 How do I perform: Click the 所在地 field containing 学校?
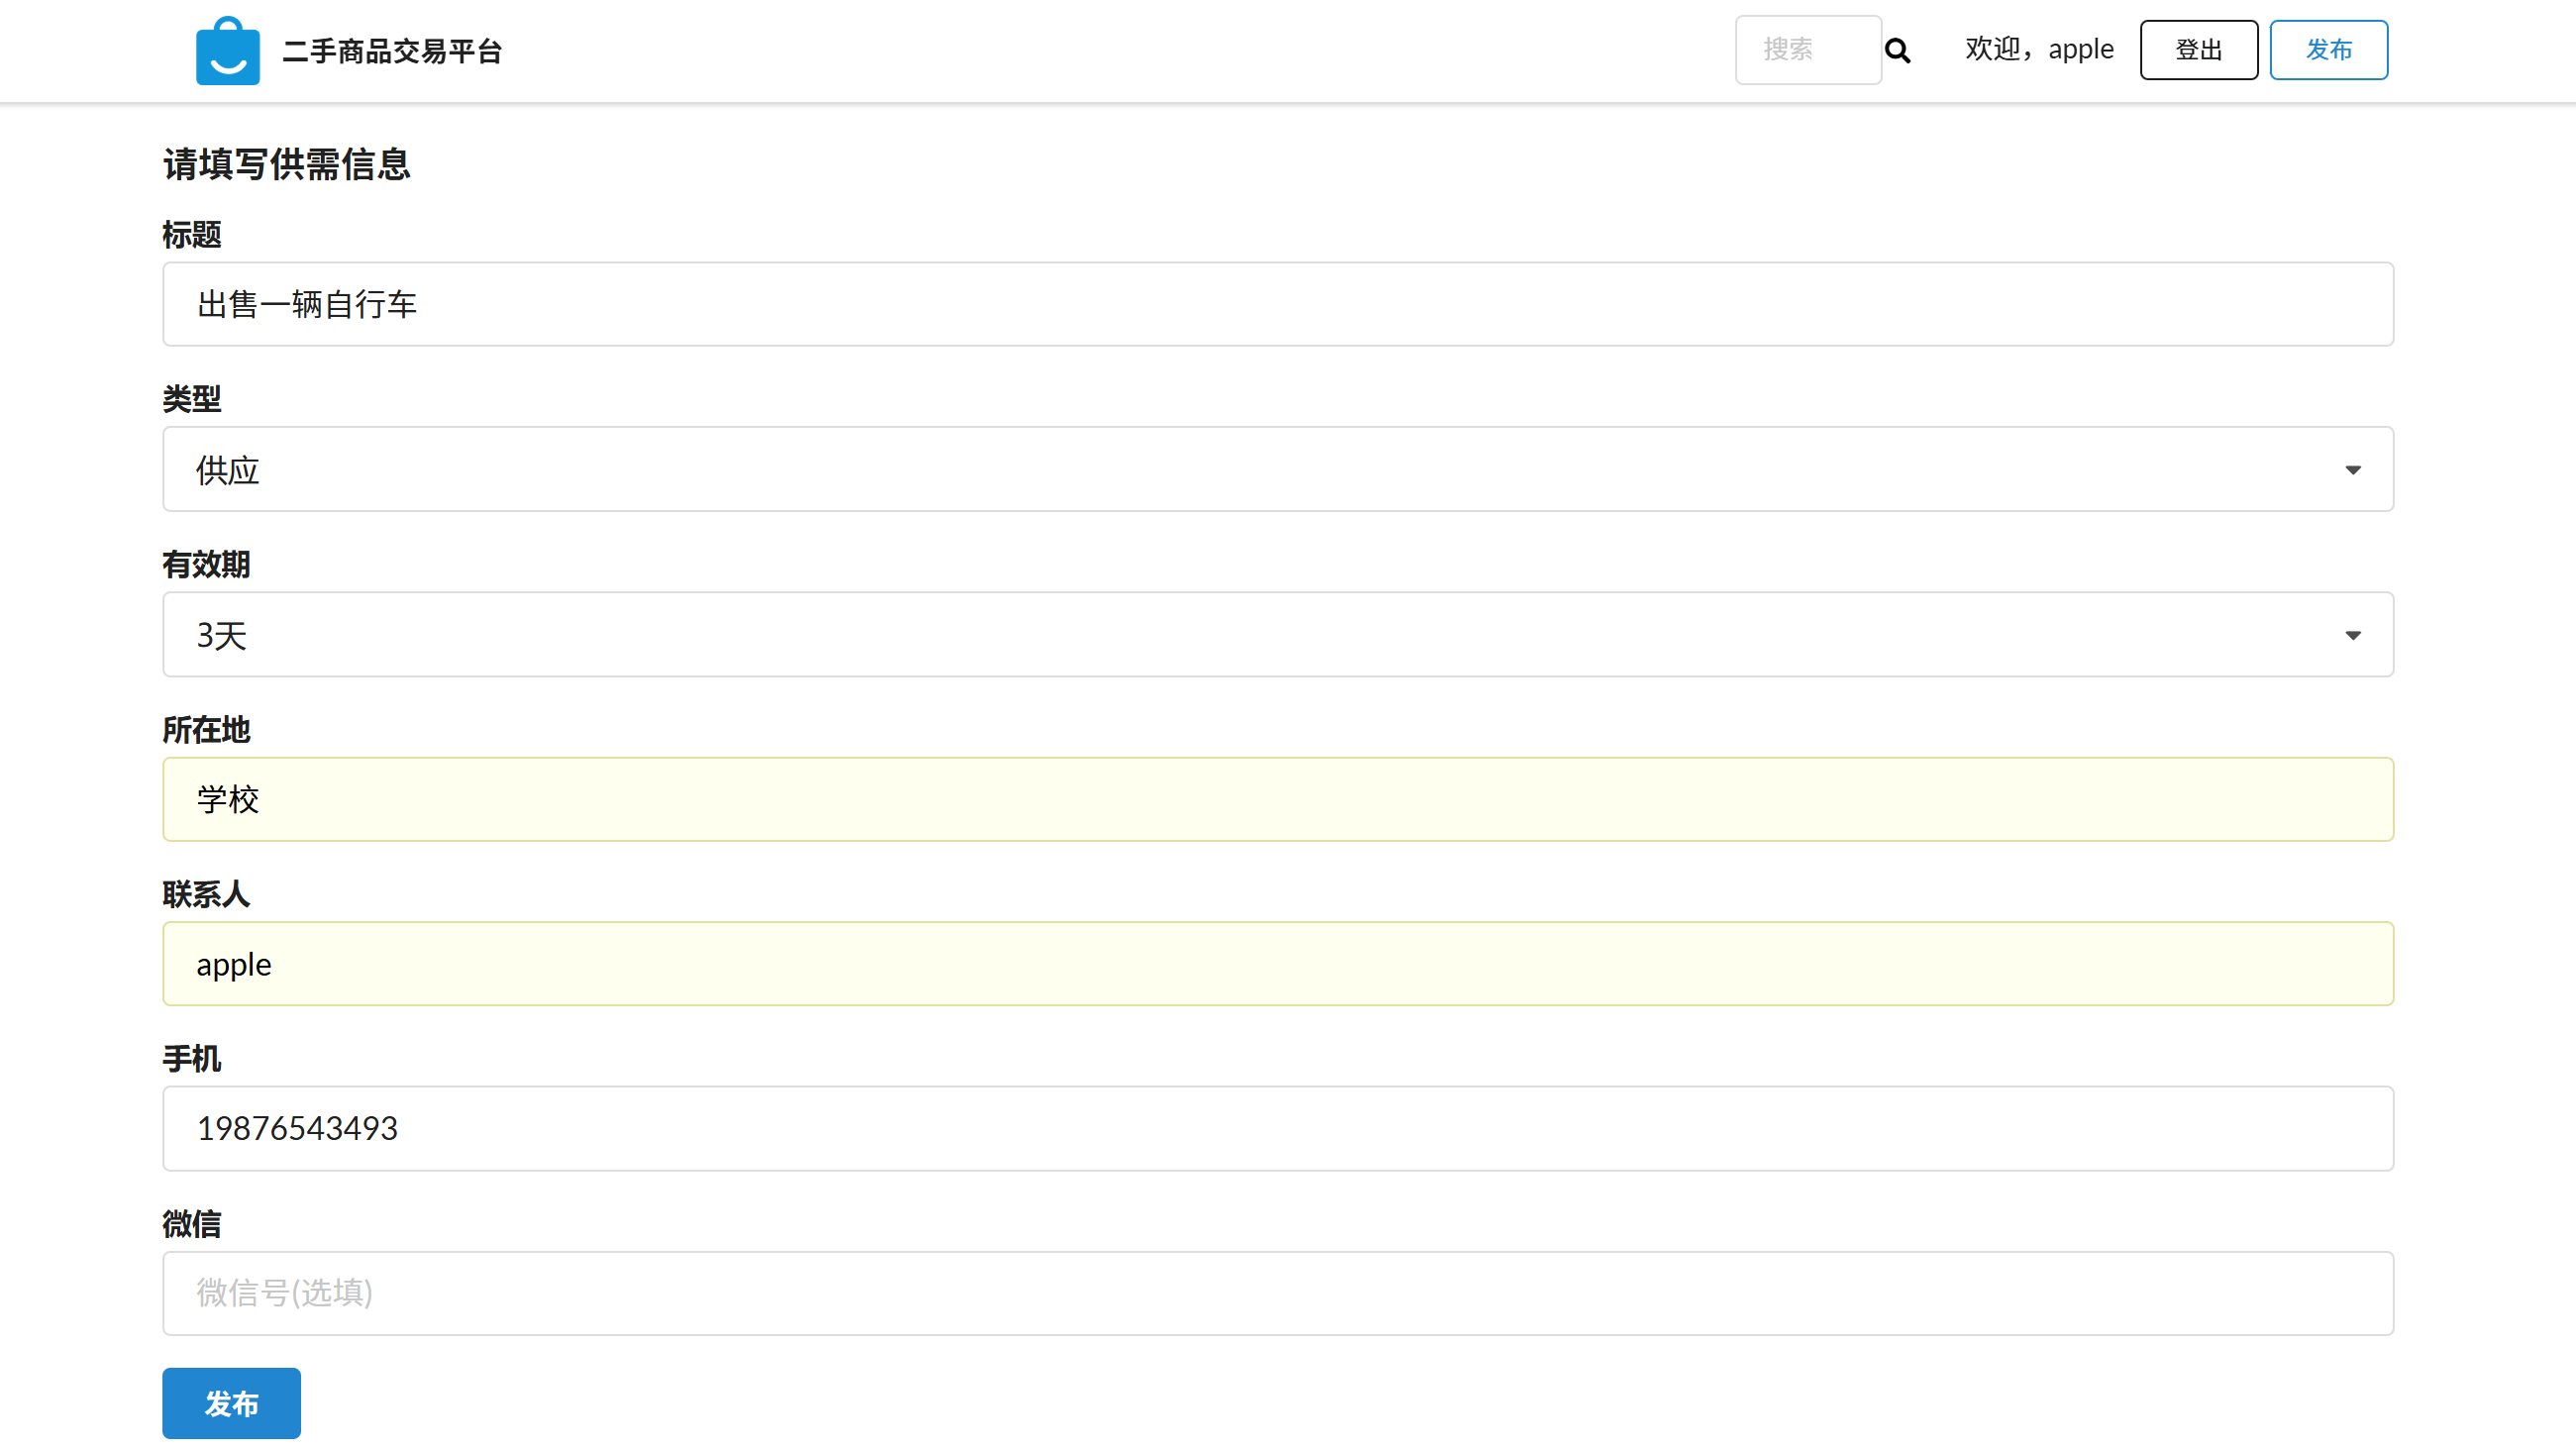click(x=1277, y=799)
